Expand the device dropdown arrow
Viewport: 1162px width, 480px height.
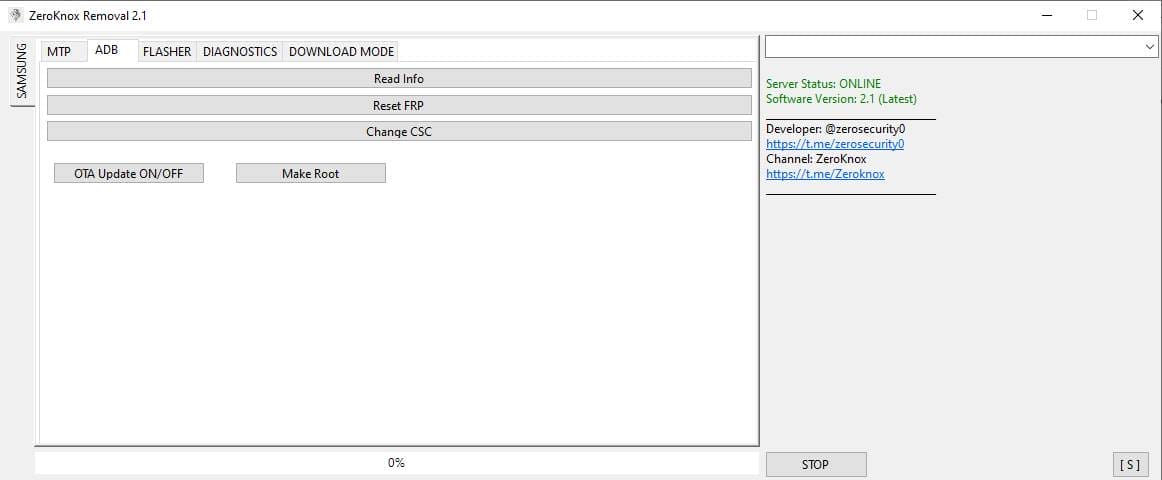point(1149,47)
